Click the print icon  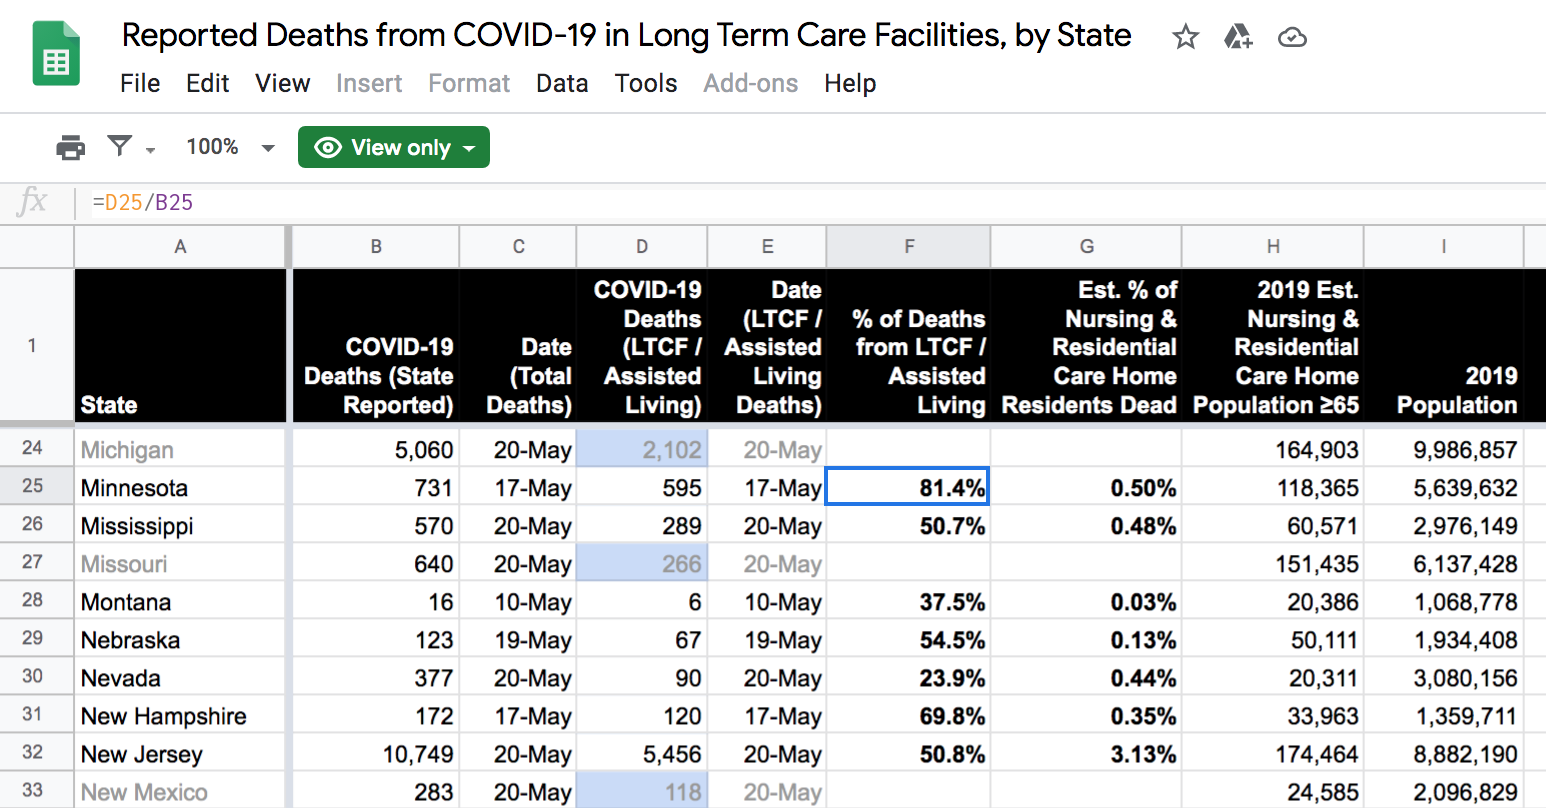tap(70, 148)
